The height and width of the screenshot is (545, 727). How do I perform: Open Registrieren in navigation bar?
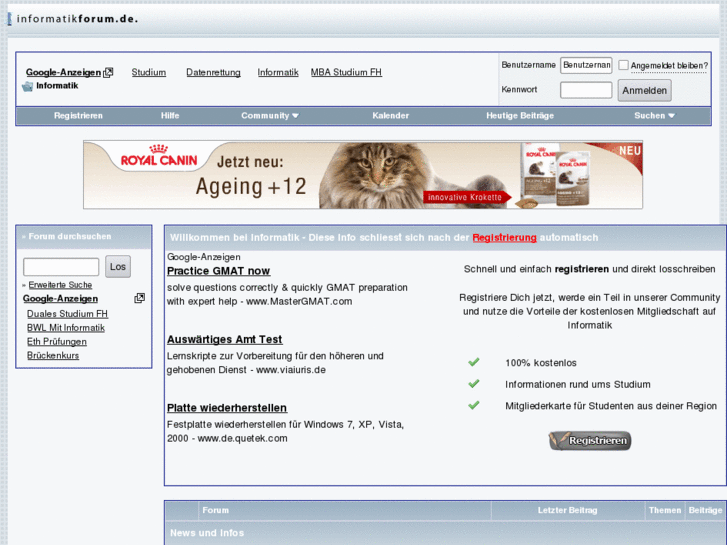[78, 115]
